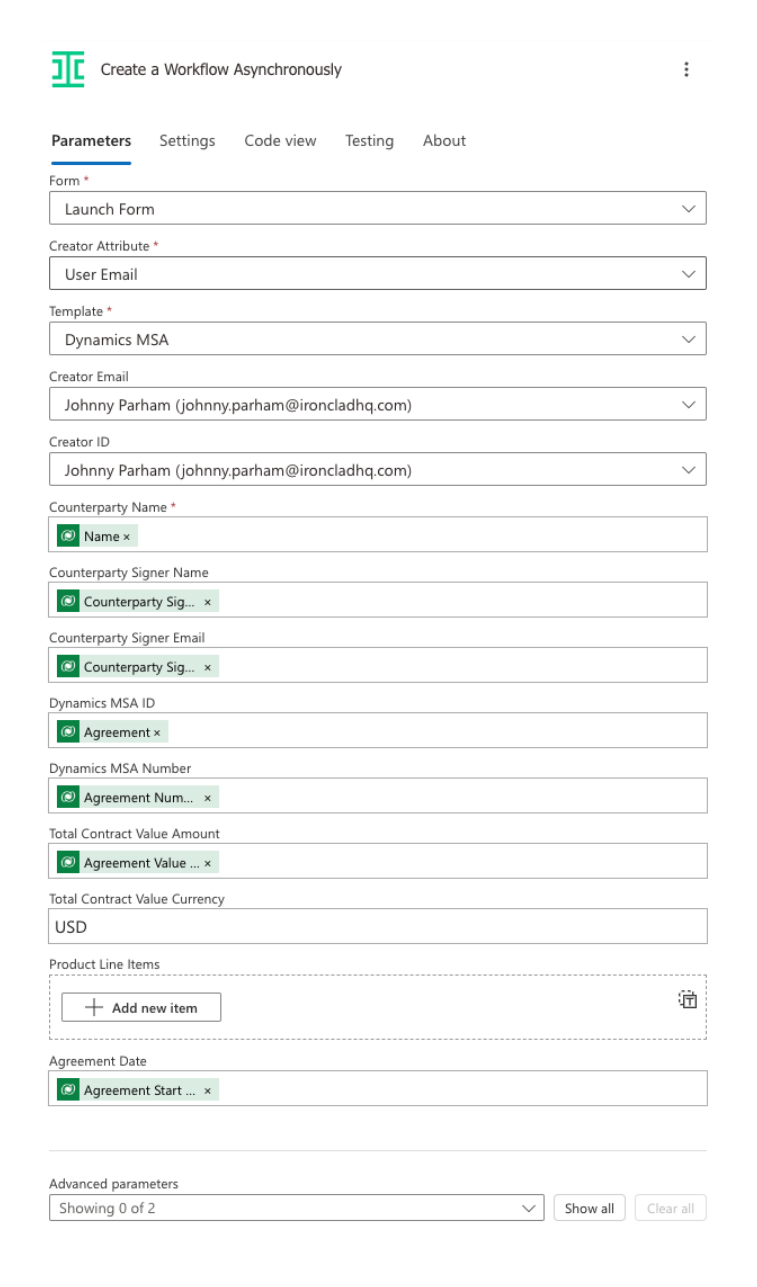Expand the Creator Email dropdown
This screenshot has height=1287, width=757.
(378, 404)
